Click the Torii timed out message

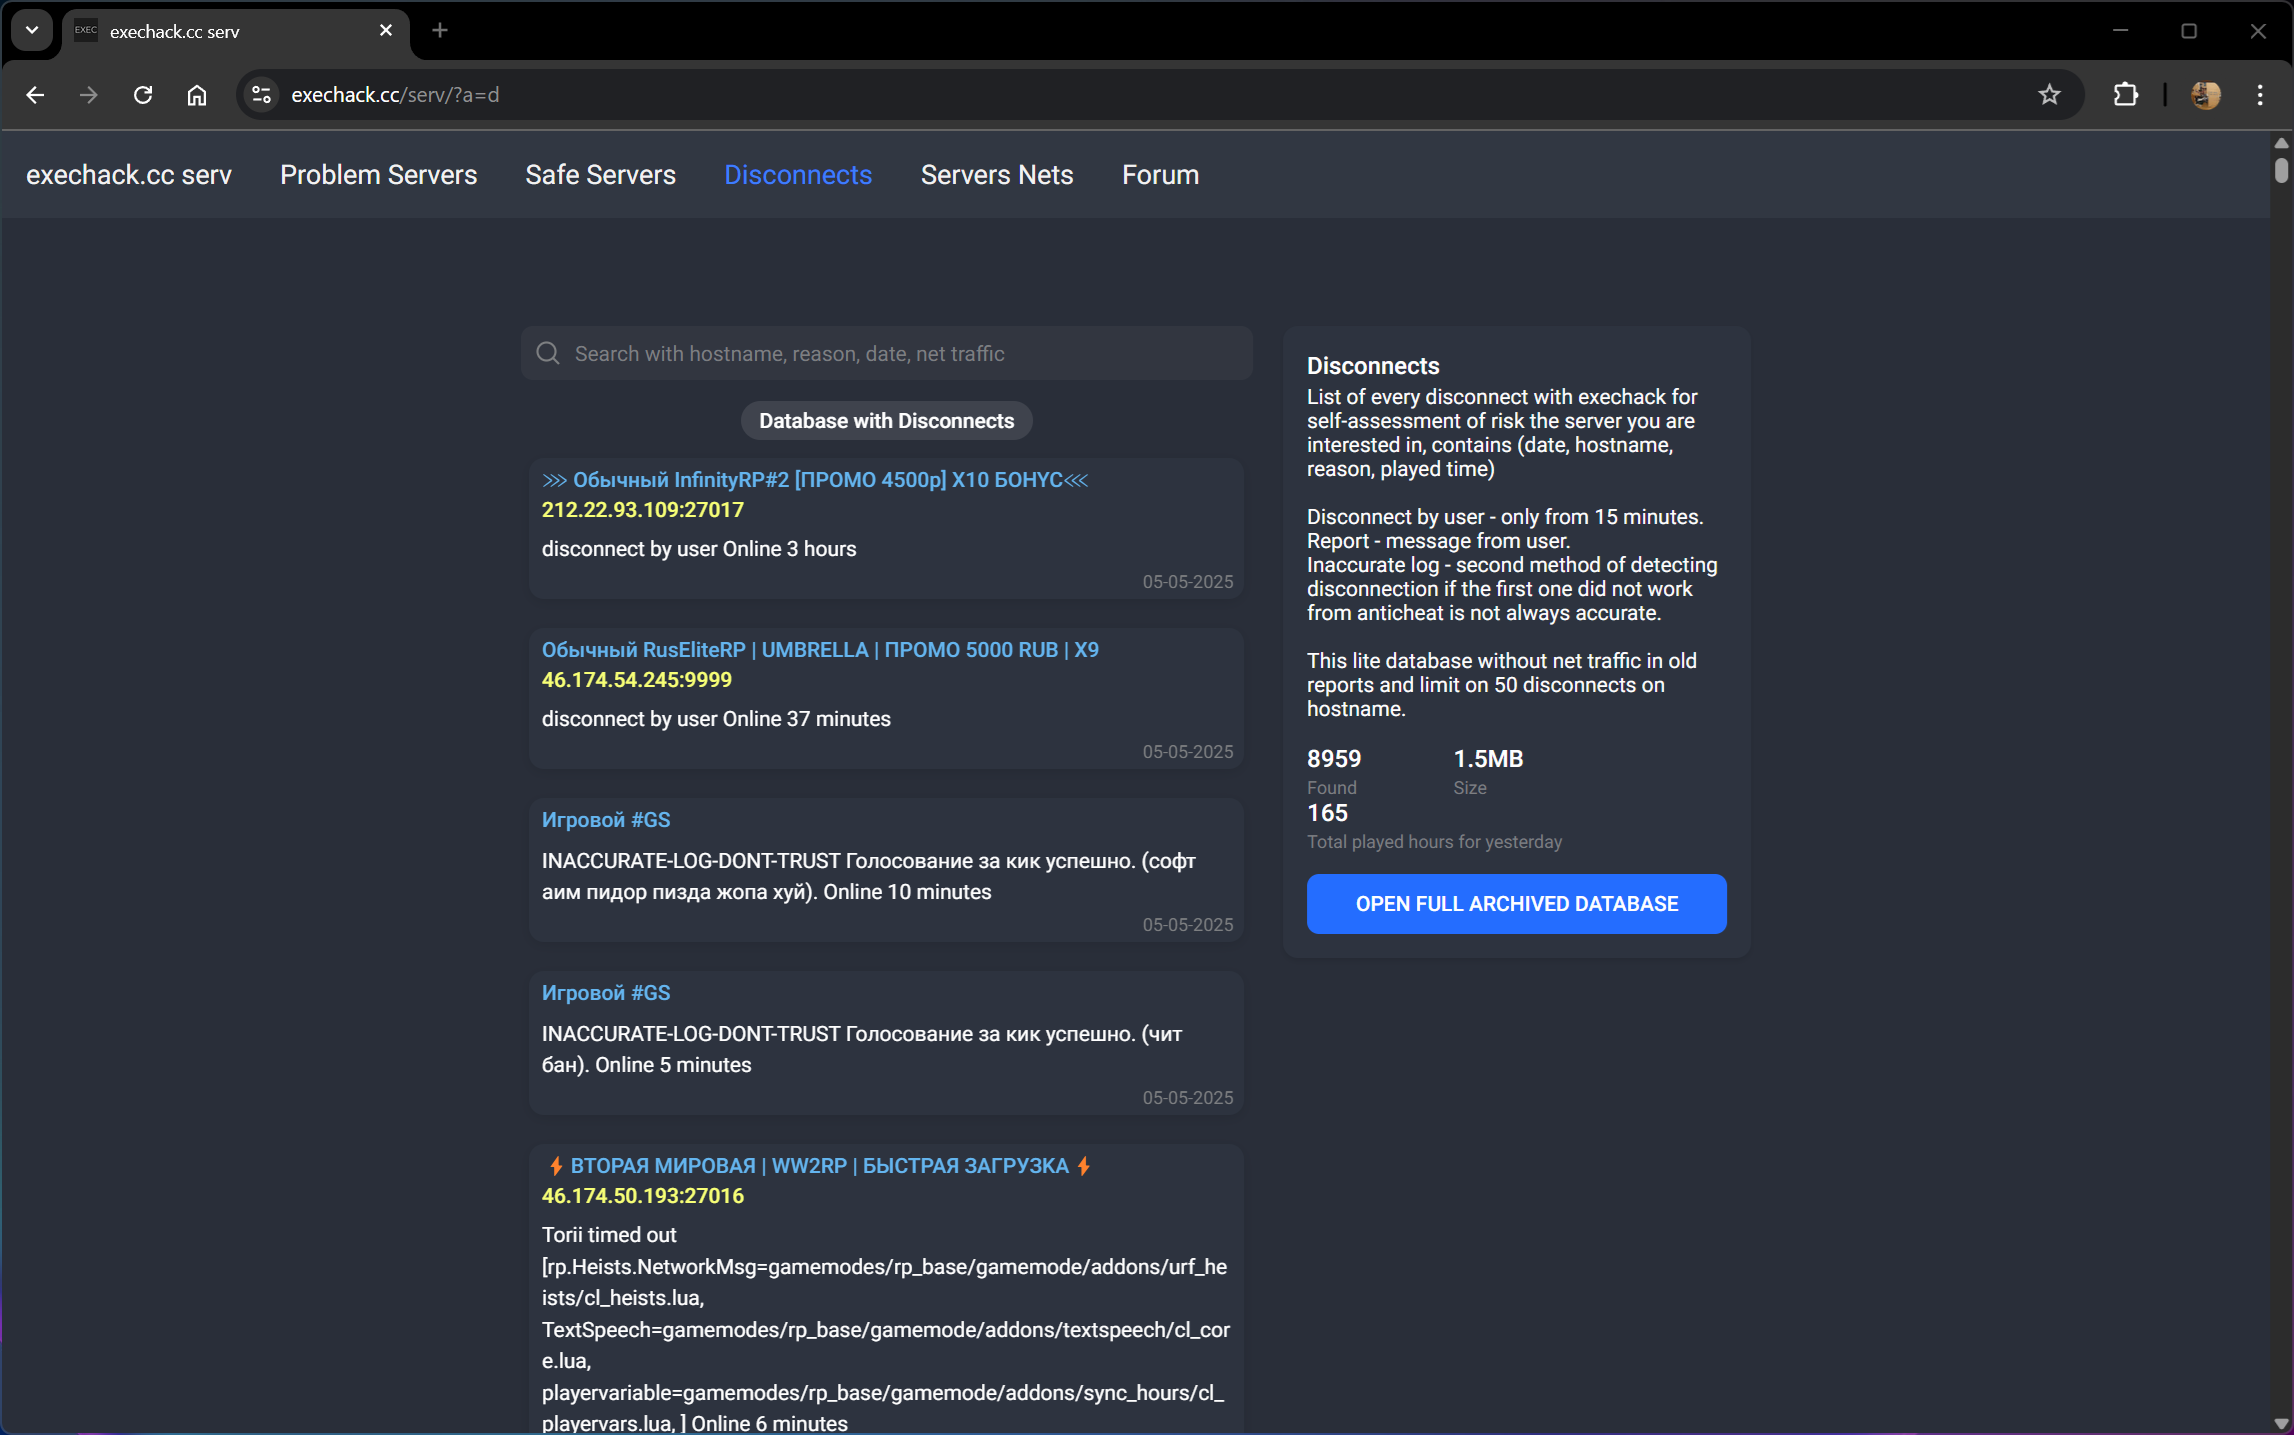tap(609, 1235)
